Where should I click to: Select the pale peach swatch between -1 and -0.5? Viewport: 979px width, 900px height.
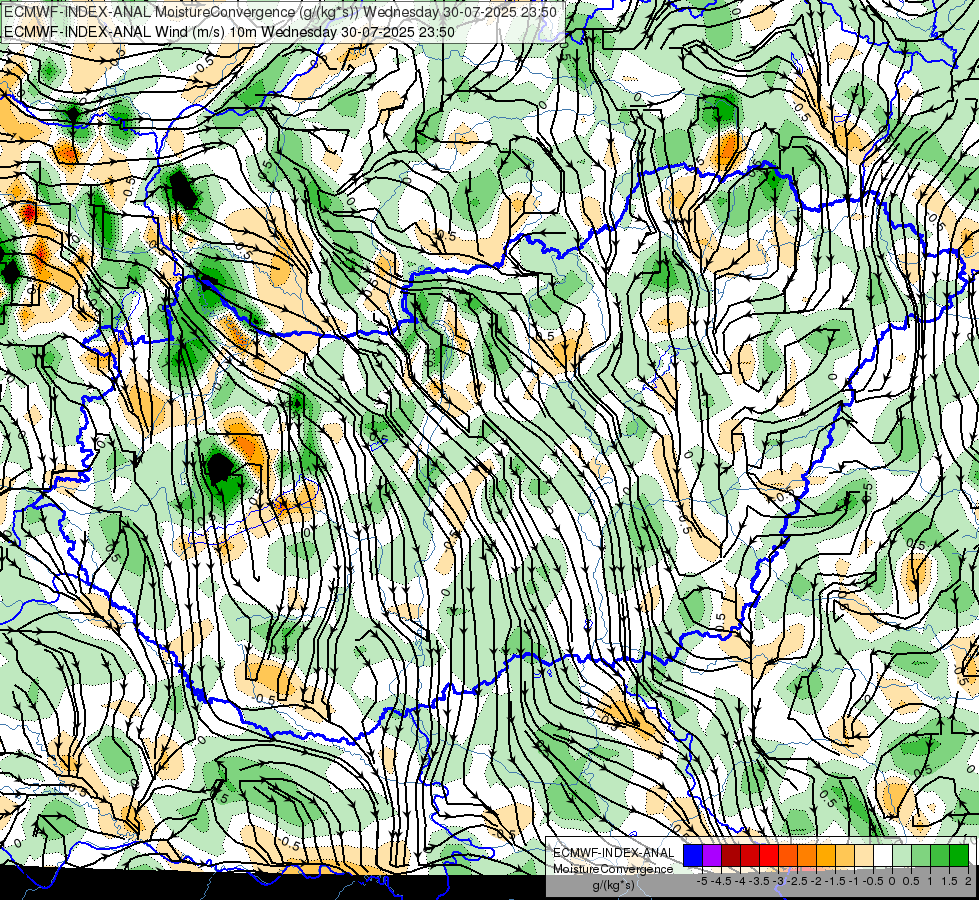click(x=863, y=855)
